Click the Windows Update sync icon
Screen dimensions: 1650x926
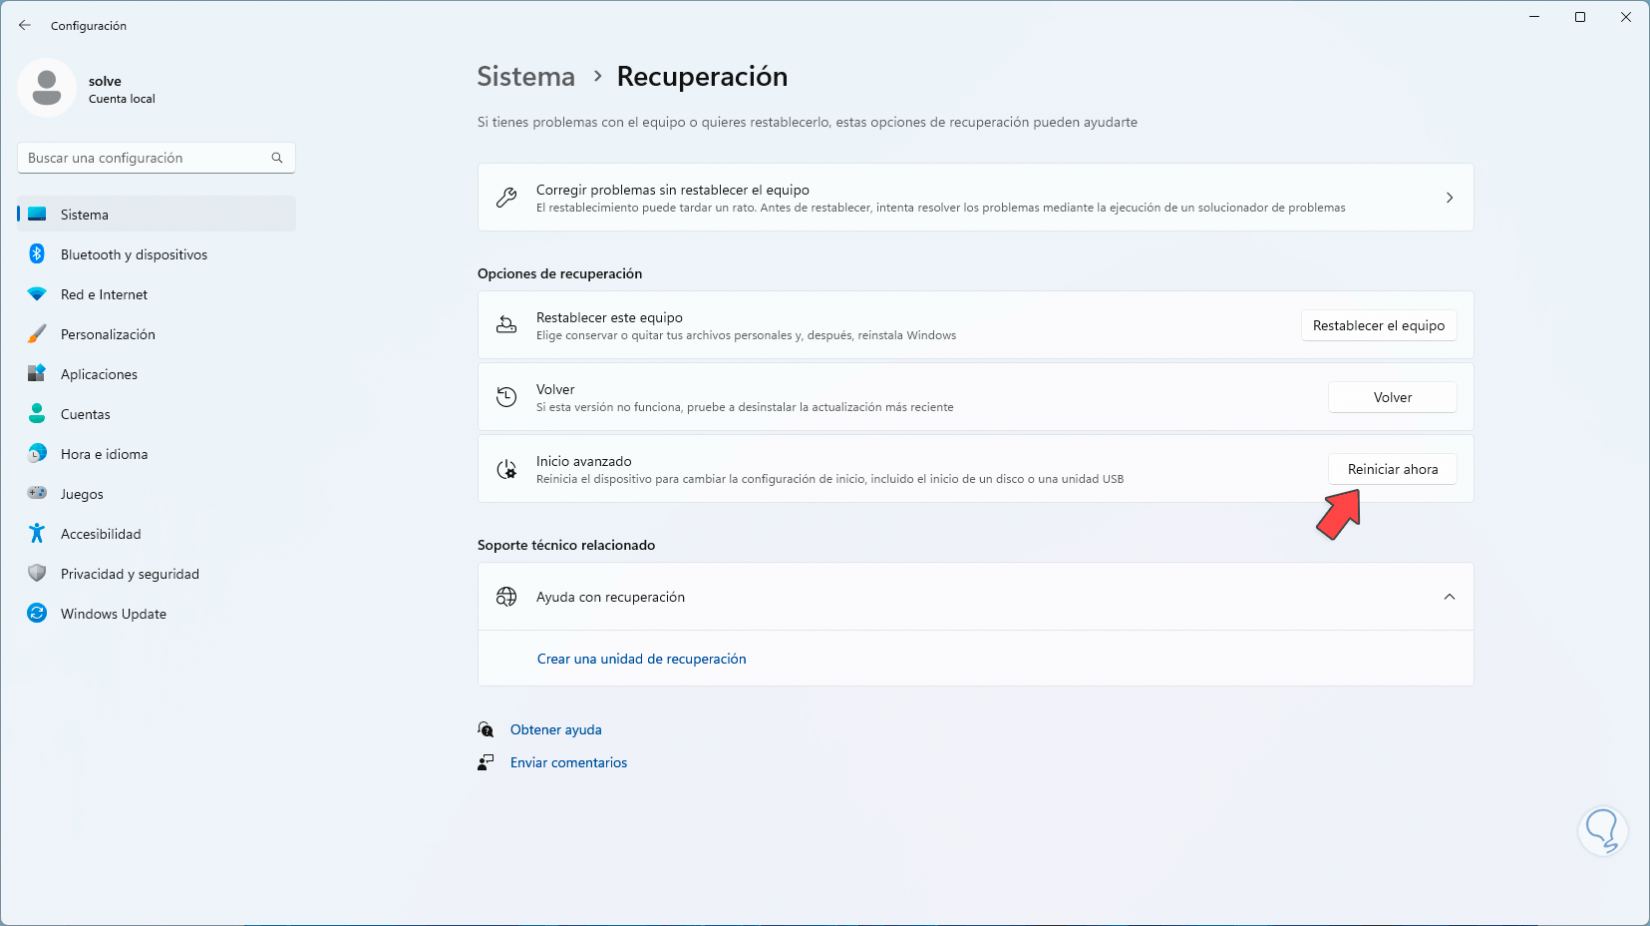(x=37, y=614)
